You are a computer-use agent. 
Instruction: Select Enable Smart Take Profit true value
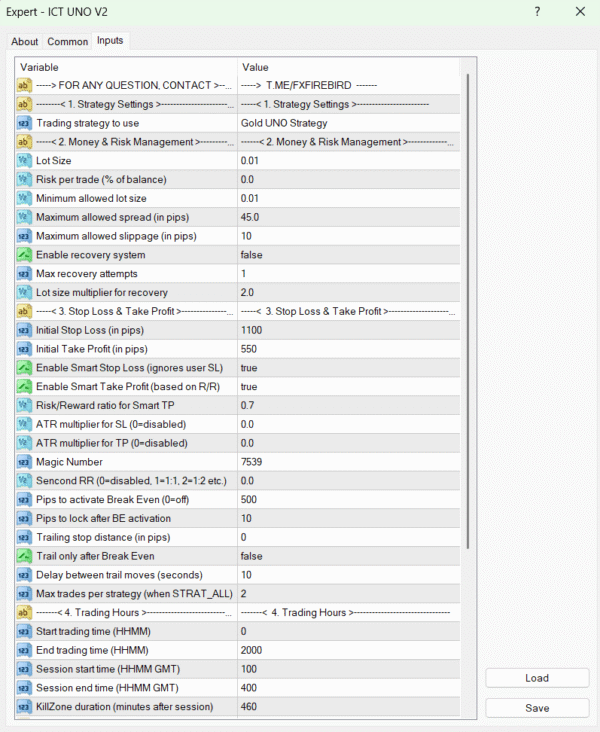click(x=249, y=387)
